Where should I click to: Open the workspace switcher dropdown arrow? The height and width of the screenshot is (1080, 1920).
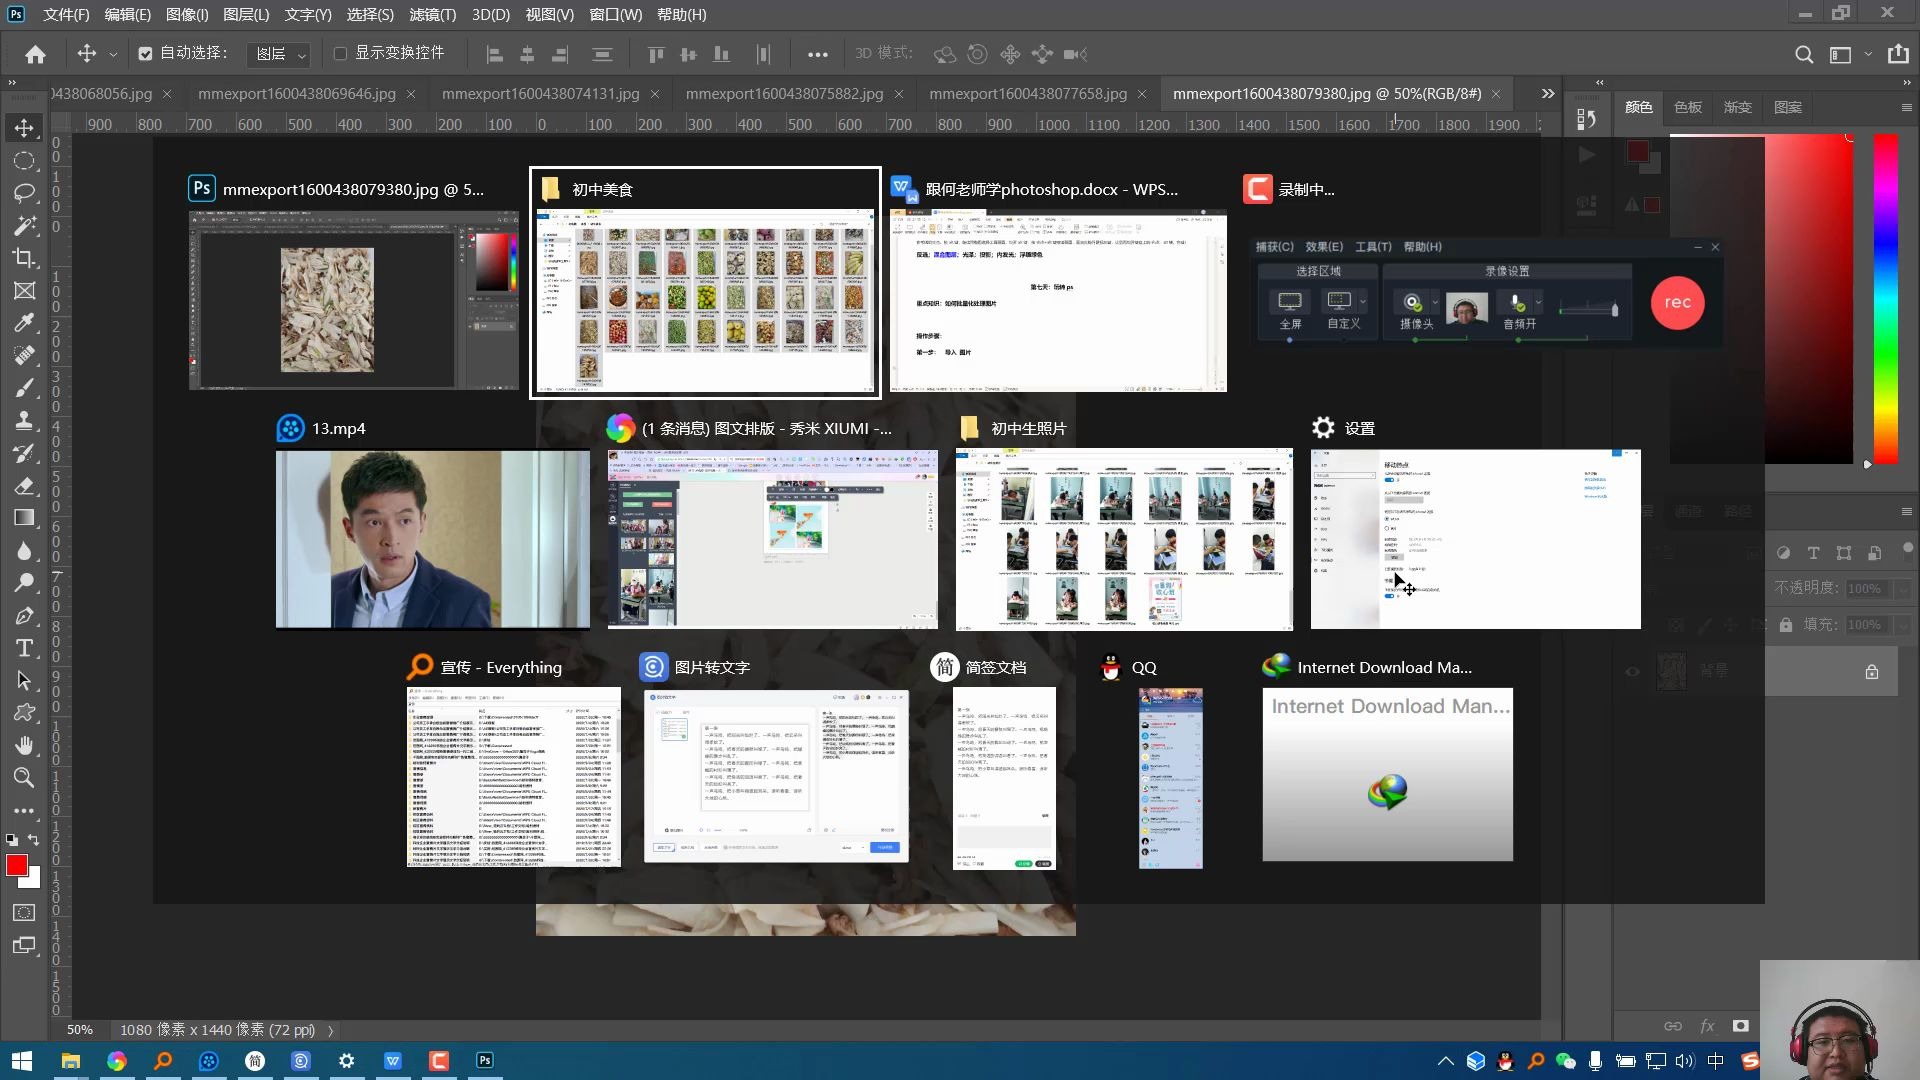[1867, 55]
